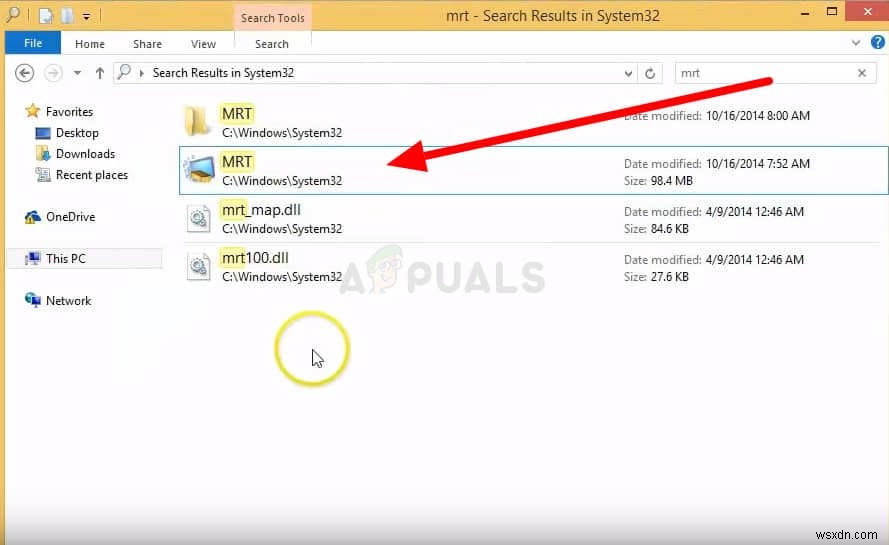Click the Desktop icon in Favorites
Image resolution: width=889 pixels, height=545 pixels.
tap(43, 133)
